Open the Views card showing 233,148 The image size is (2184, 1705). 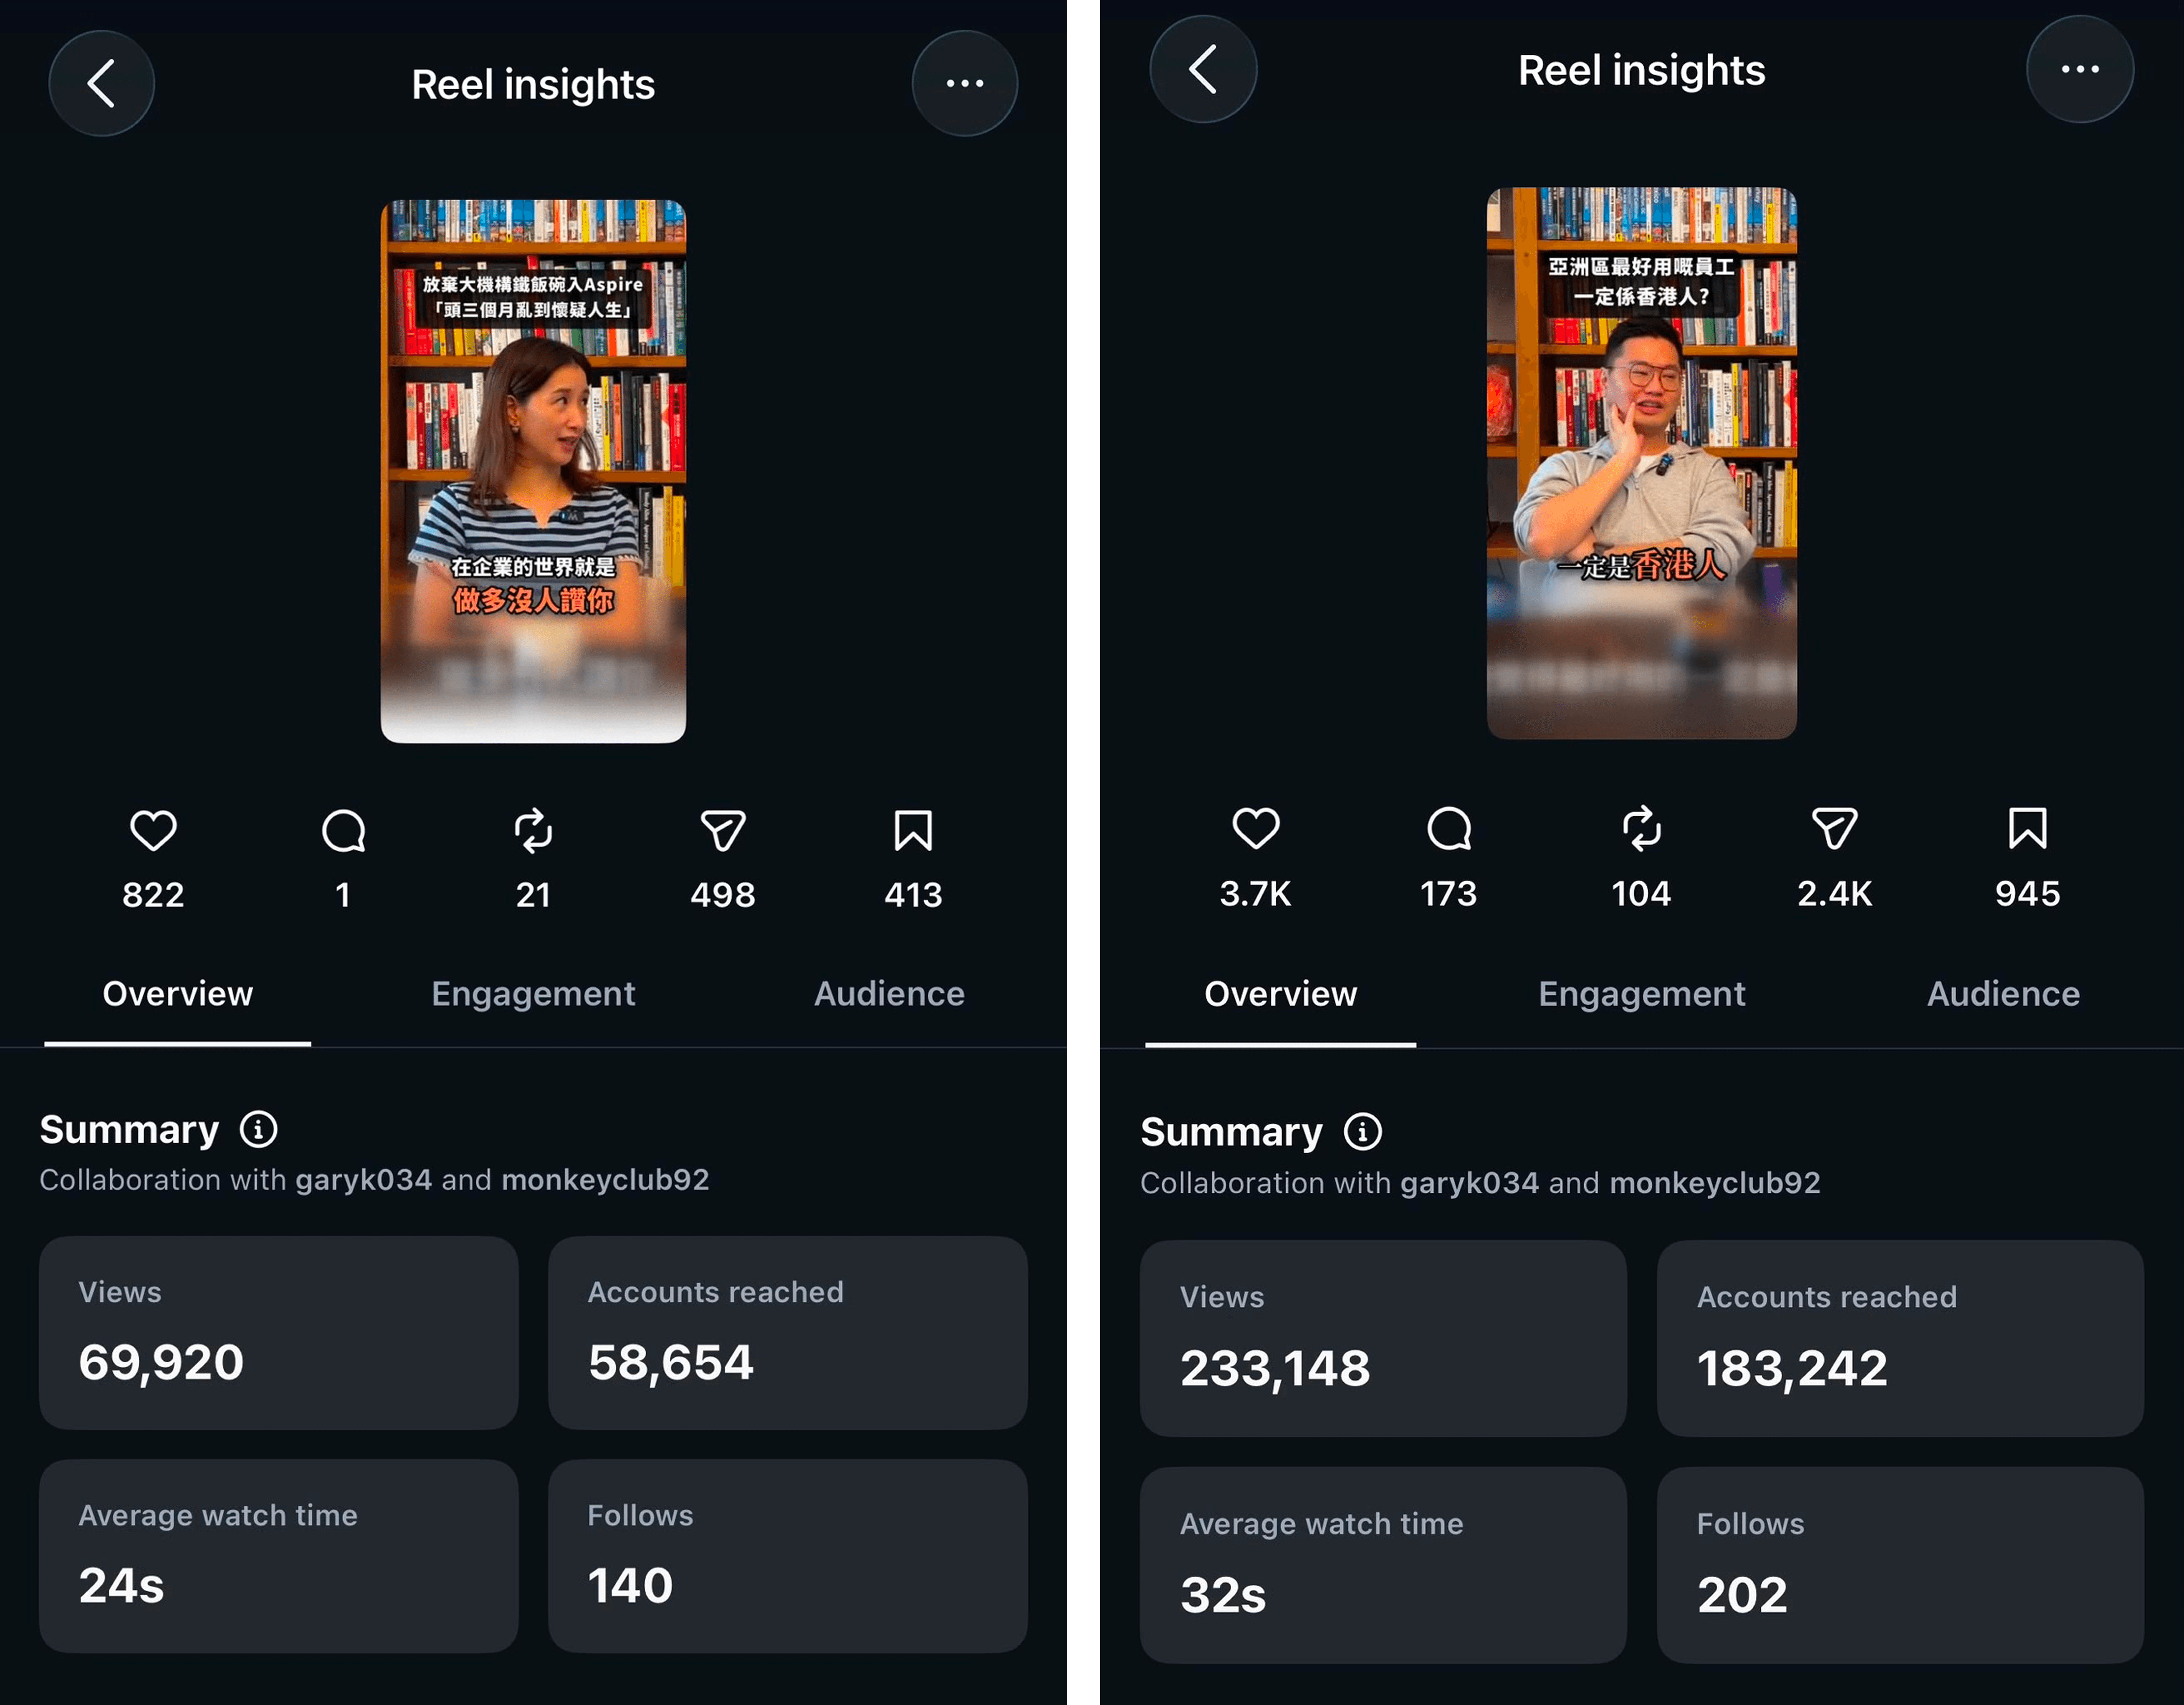(1383, 1339)
